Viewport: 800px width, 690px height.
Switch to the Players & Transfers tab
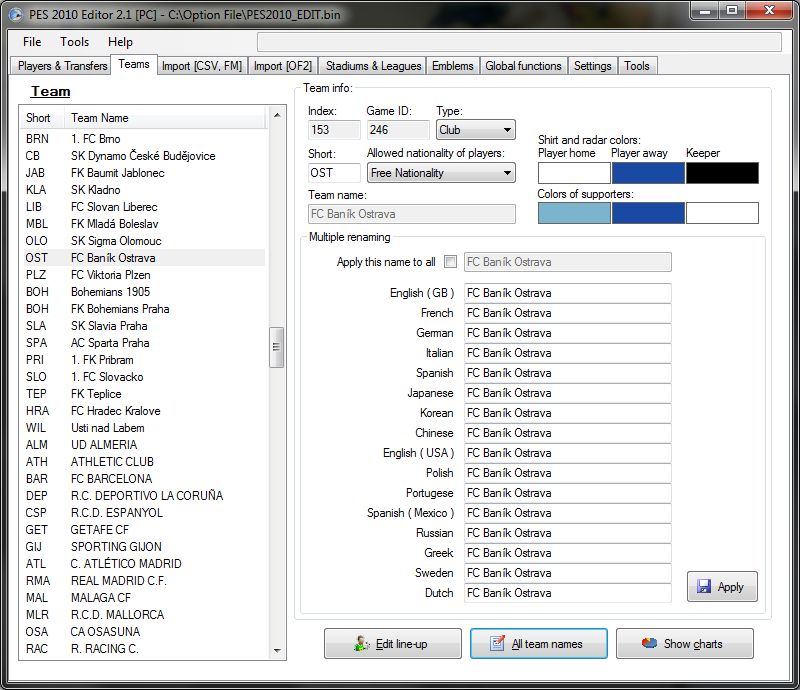pyautogui.click(x=62, y=66)
